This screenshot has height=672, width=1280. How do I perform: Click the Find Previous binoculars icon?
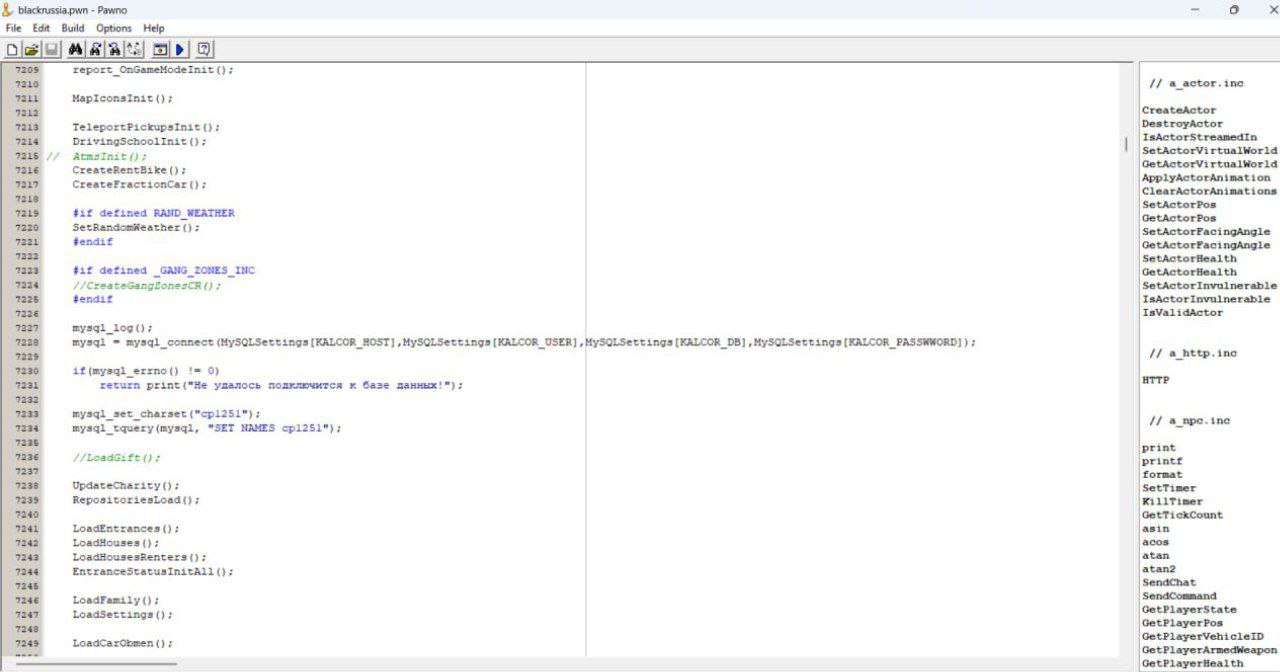pos(115,49)
